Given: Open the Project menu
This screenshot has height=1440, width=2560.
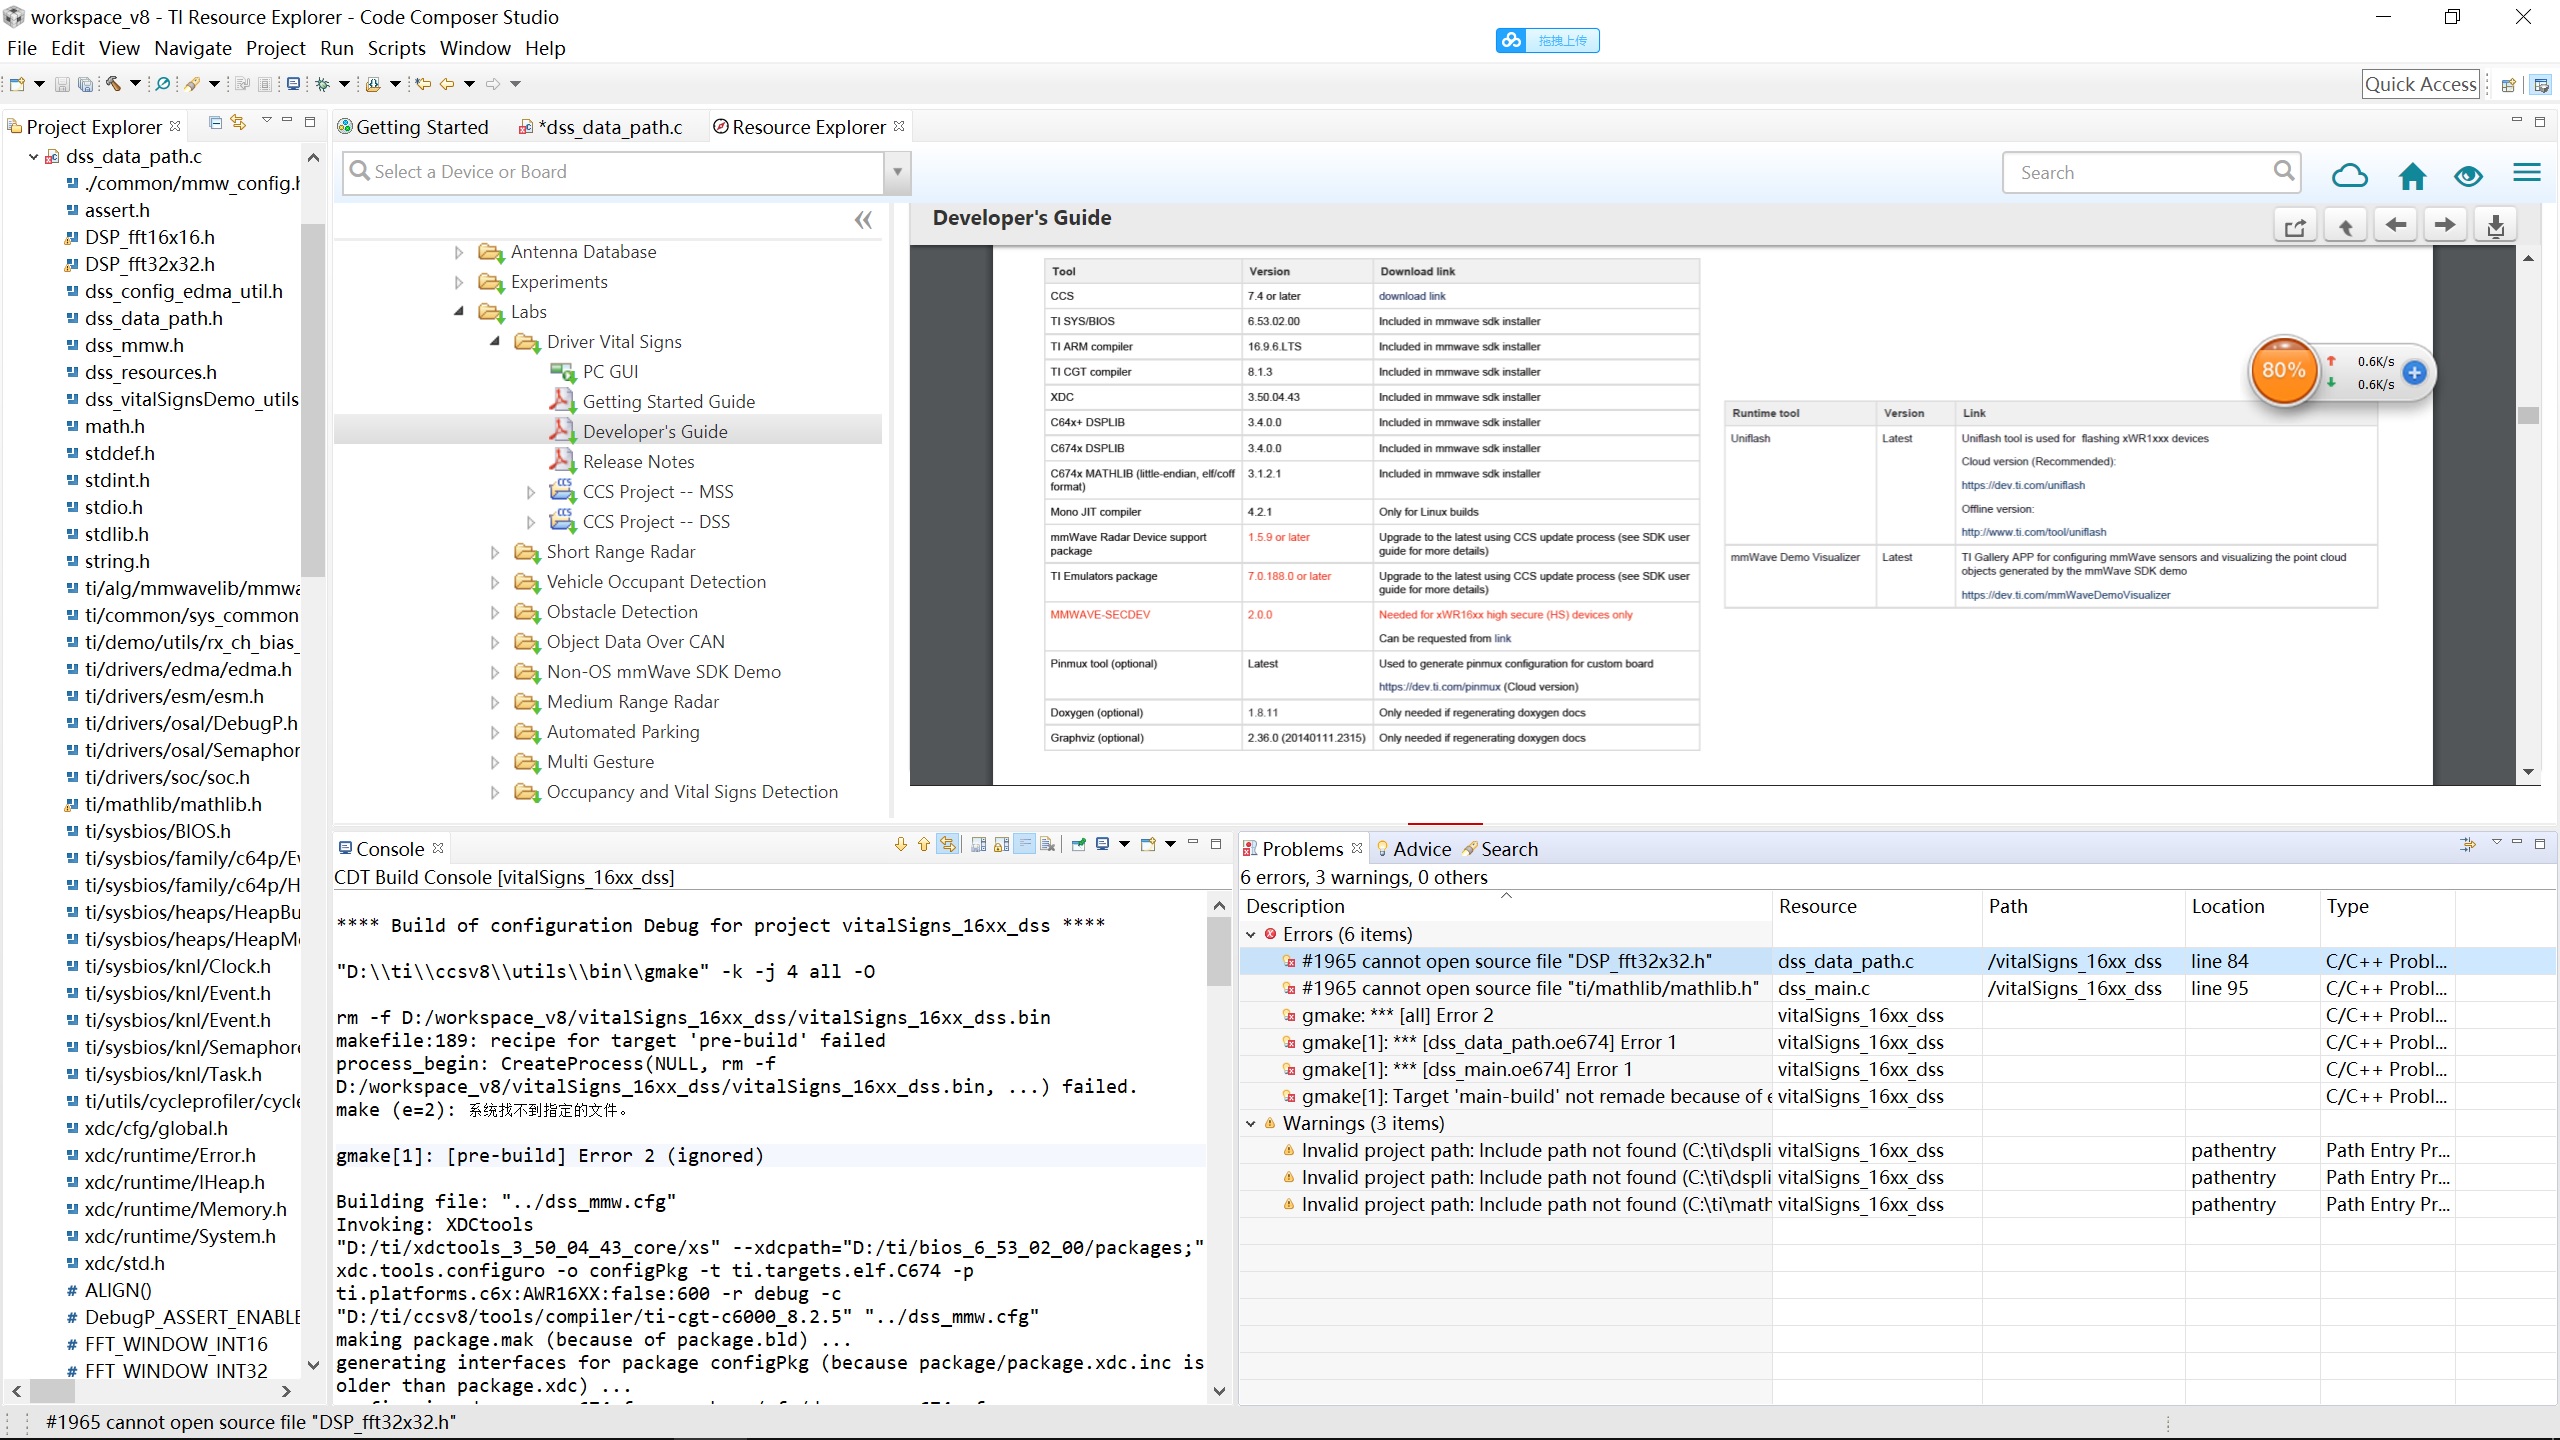Looking at the screenshot, I should coord(275,48).
